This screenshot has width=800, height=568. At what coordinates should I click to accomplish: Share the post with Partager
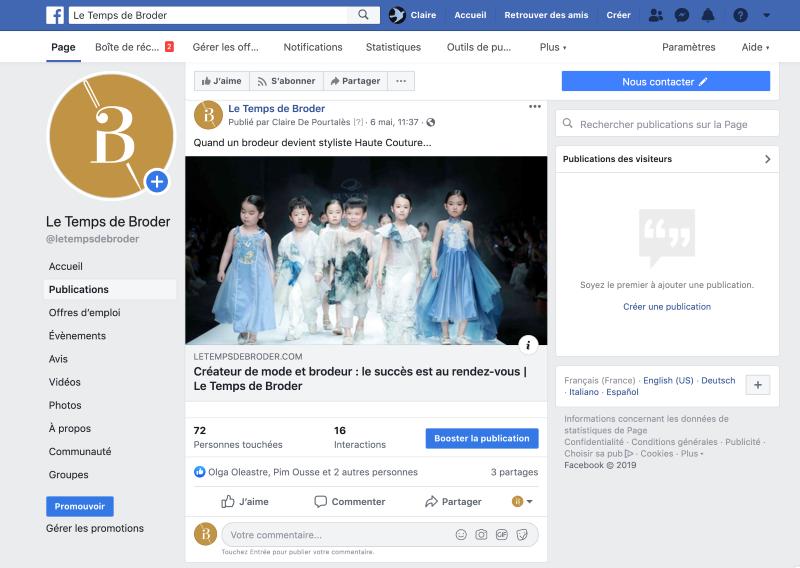(454, 502)
